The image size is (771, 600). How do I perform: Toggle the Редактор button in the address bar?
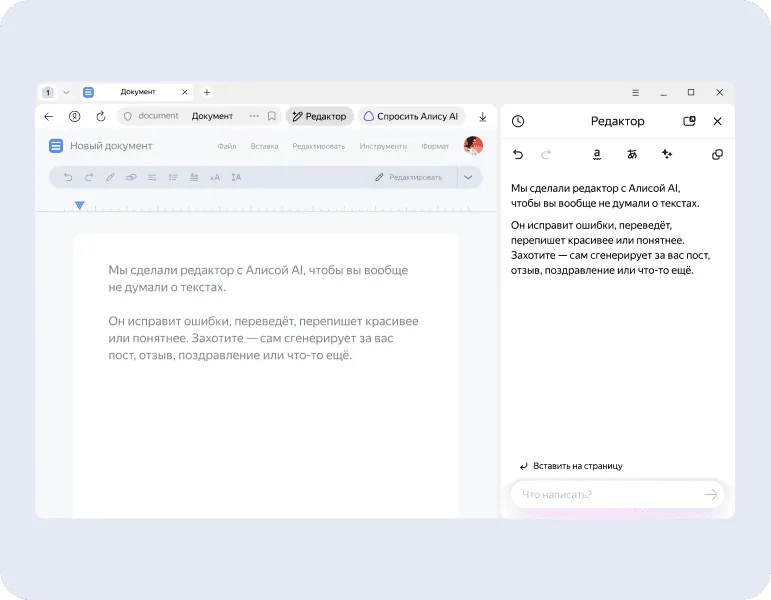[x=320, y=116]
